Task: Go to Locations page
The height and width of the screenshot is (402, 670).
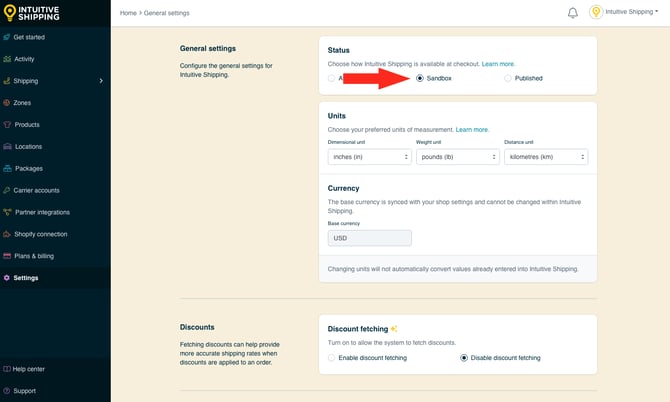Action: point(28,146)
